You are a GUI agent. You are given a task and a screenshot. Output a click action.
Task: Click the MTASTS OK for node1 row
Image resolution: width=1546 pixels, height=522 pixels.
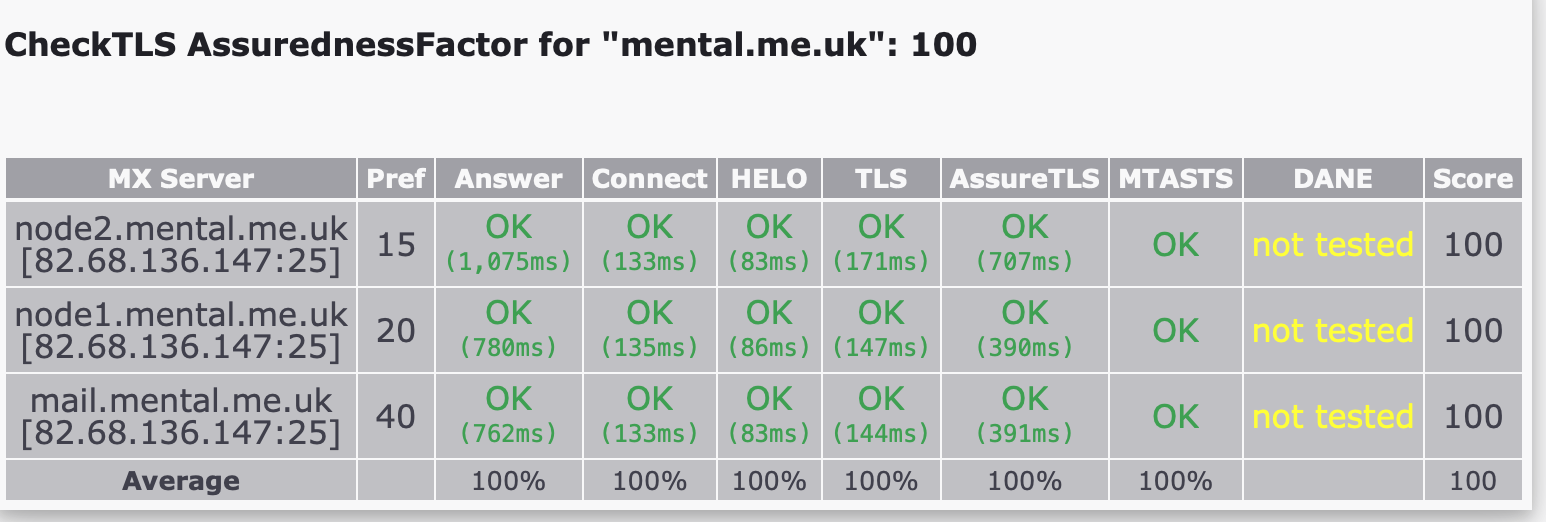pyautogui.click(x=1175, y=331)
